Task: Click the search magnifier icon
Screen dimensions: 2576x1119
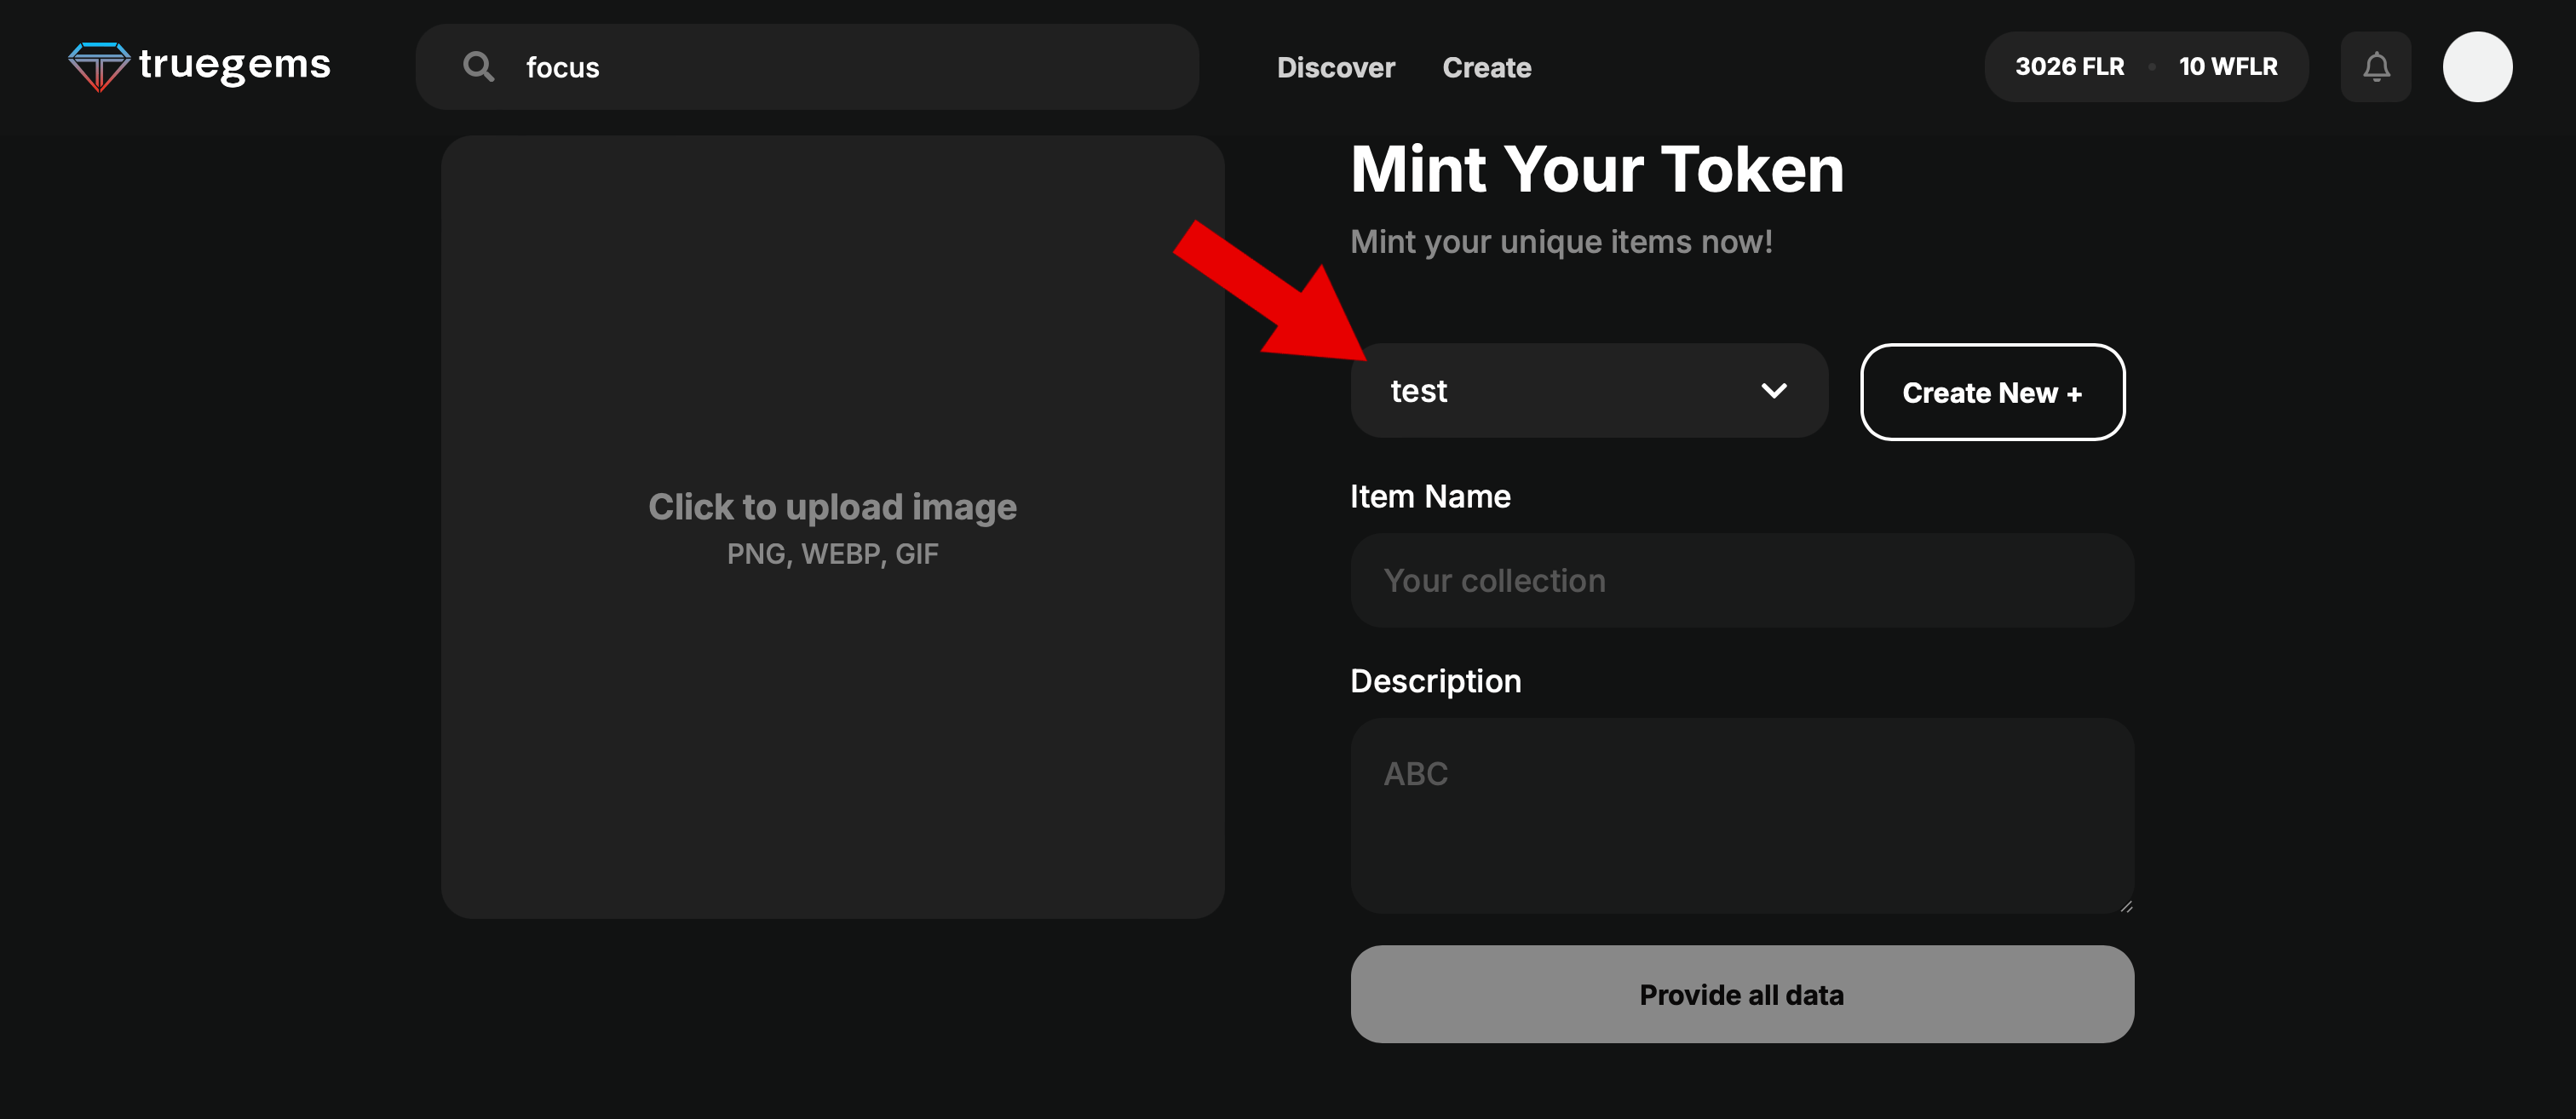Action: (x=478, y=67)
